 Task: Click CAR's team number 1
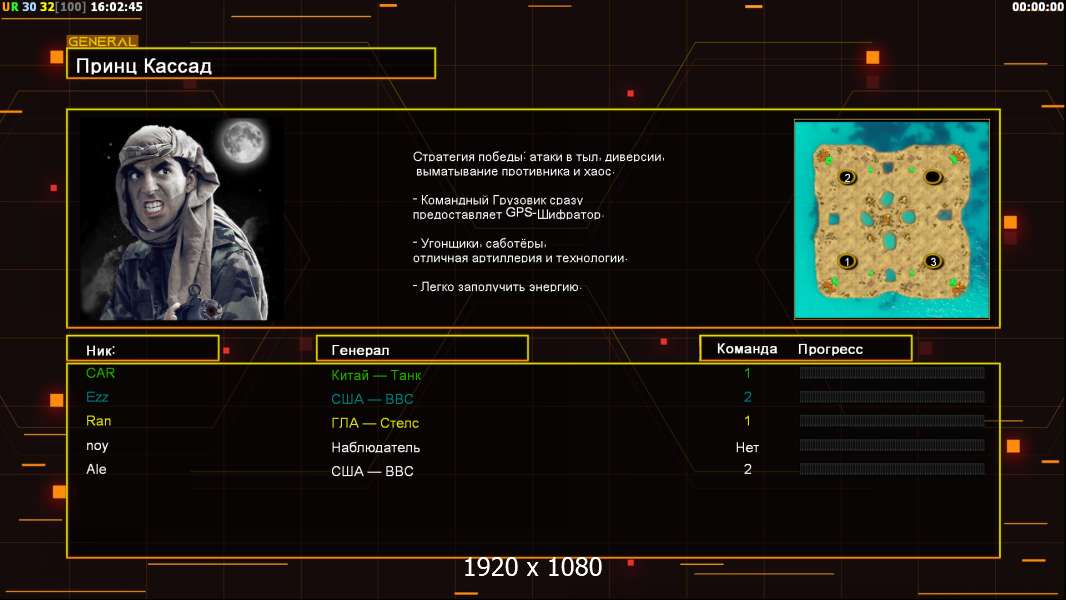(x=747, y=373)
